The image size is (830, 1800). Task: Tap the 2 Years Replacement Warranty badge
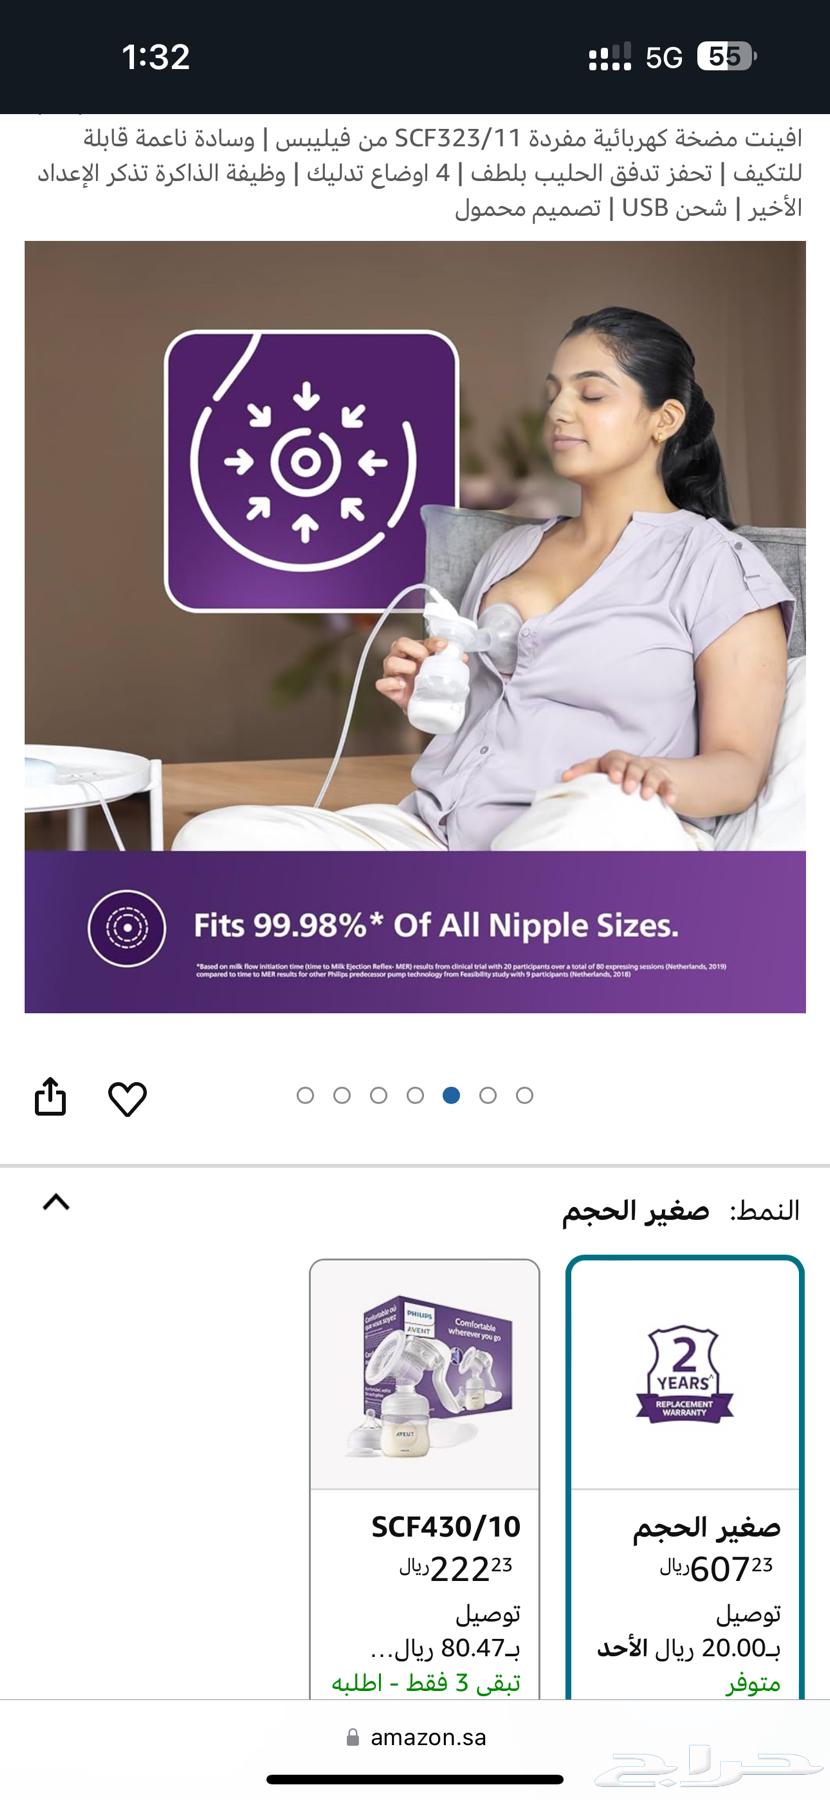[x=685, y=1374]
